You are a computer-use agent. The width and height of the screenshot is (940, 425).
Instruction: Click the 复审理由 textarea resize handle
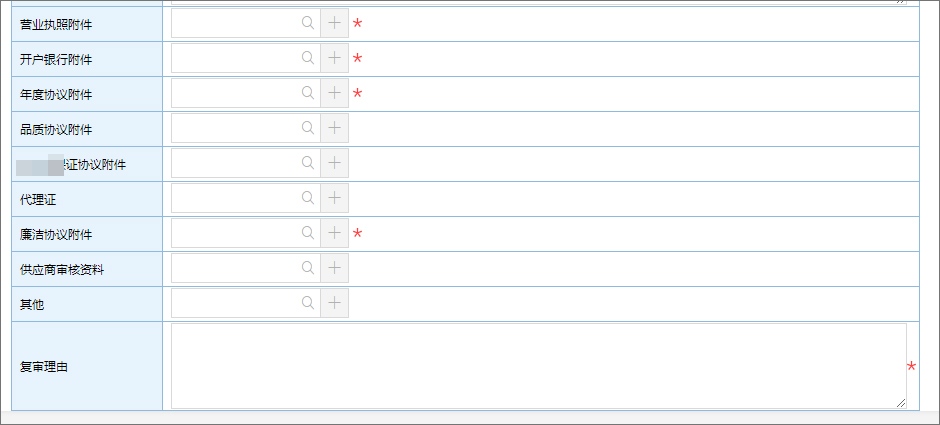point(901,403)
